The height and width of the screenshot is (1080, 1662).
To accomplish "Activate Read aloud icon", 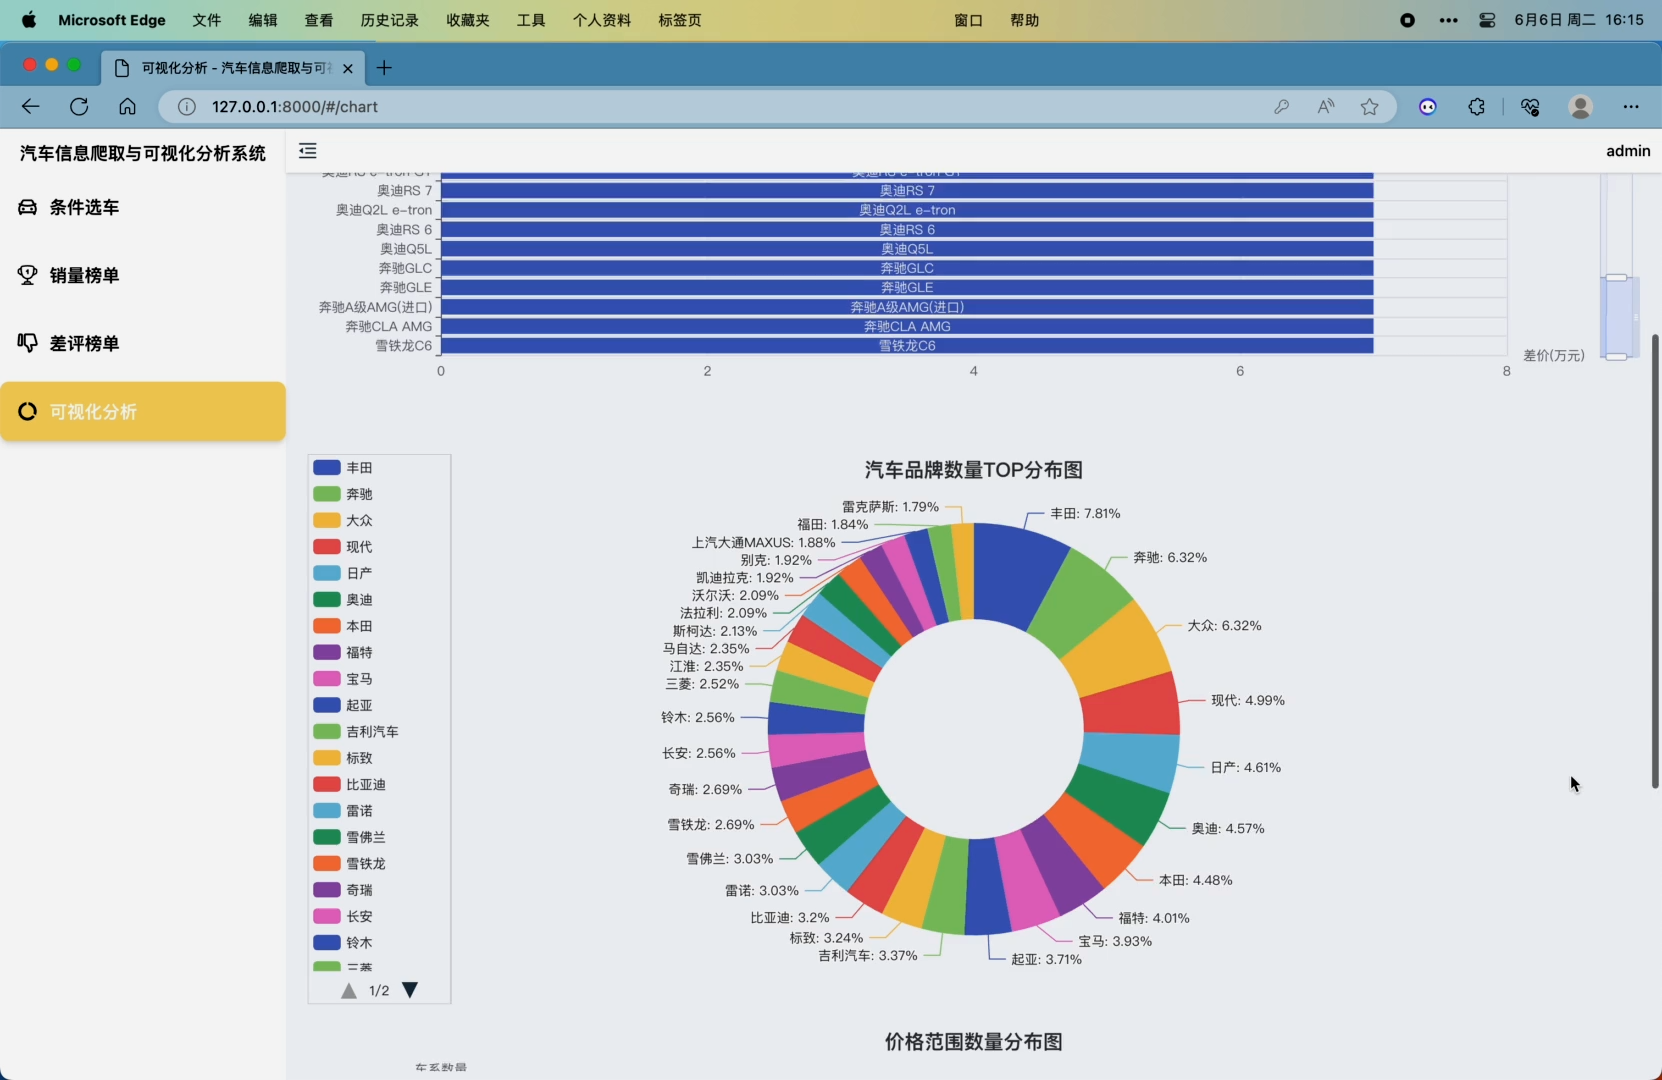I will pyautogui.click(x=1325, y=106).
